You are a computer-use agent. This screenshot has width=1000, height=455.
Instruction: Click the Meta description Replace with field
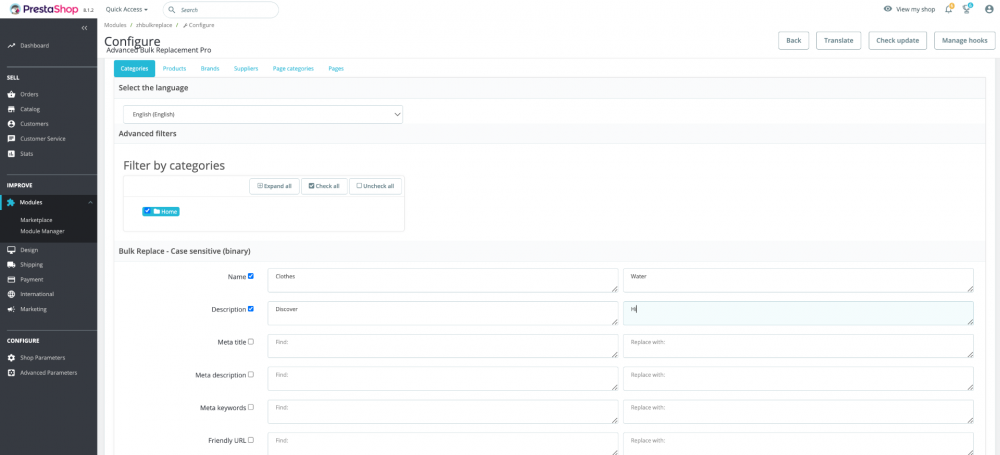point(798,378)
